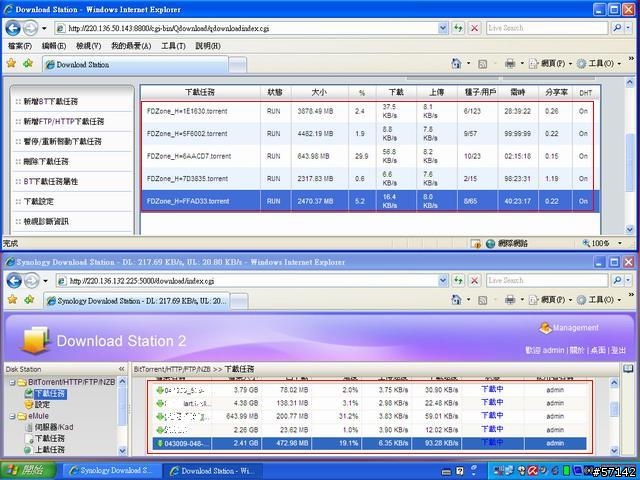Viewport: 640px width, 480px height.
Task: Open 說明(H) menu
Action: click(x=208, y=46)
